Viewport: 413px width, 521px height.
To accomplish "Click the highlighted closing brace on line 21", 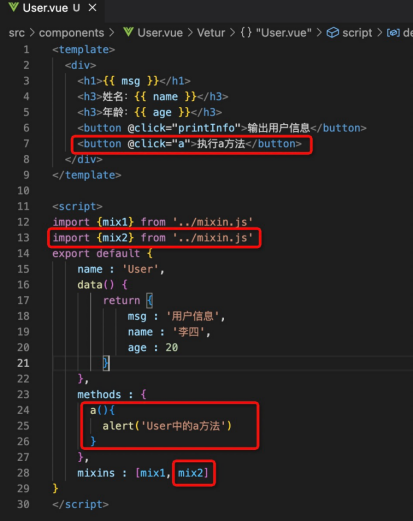I will pyautogui.click(x=106, y=363).
